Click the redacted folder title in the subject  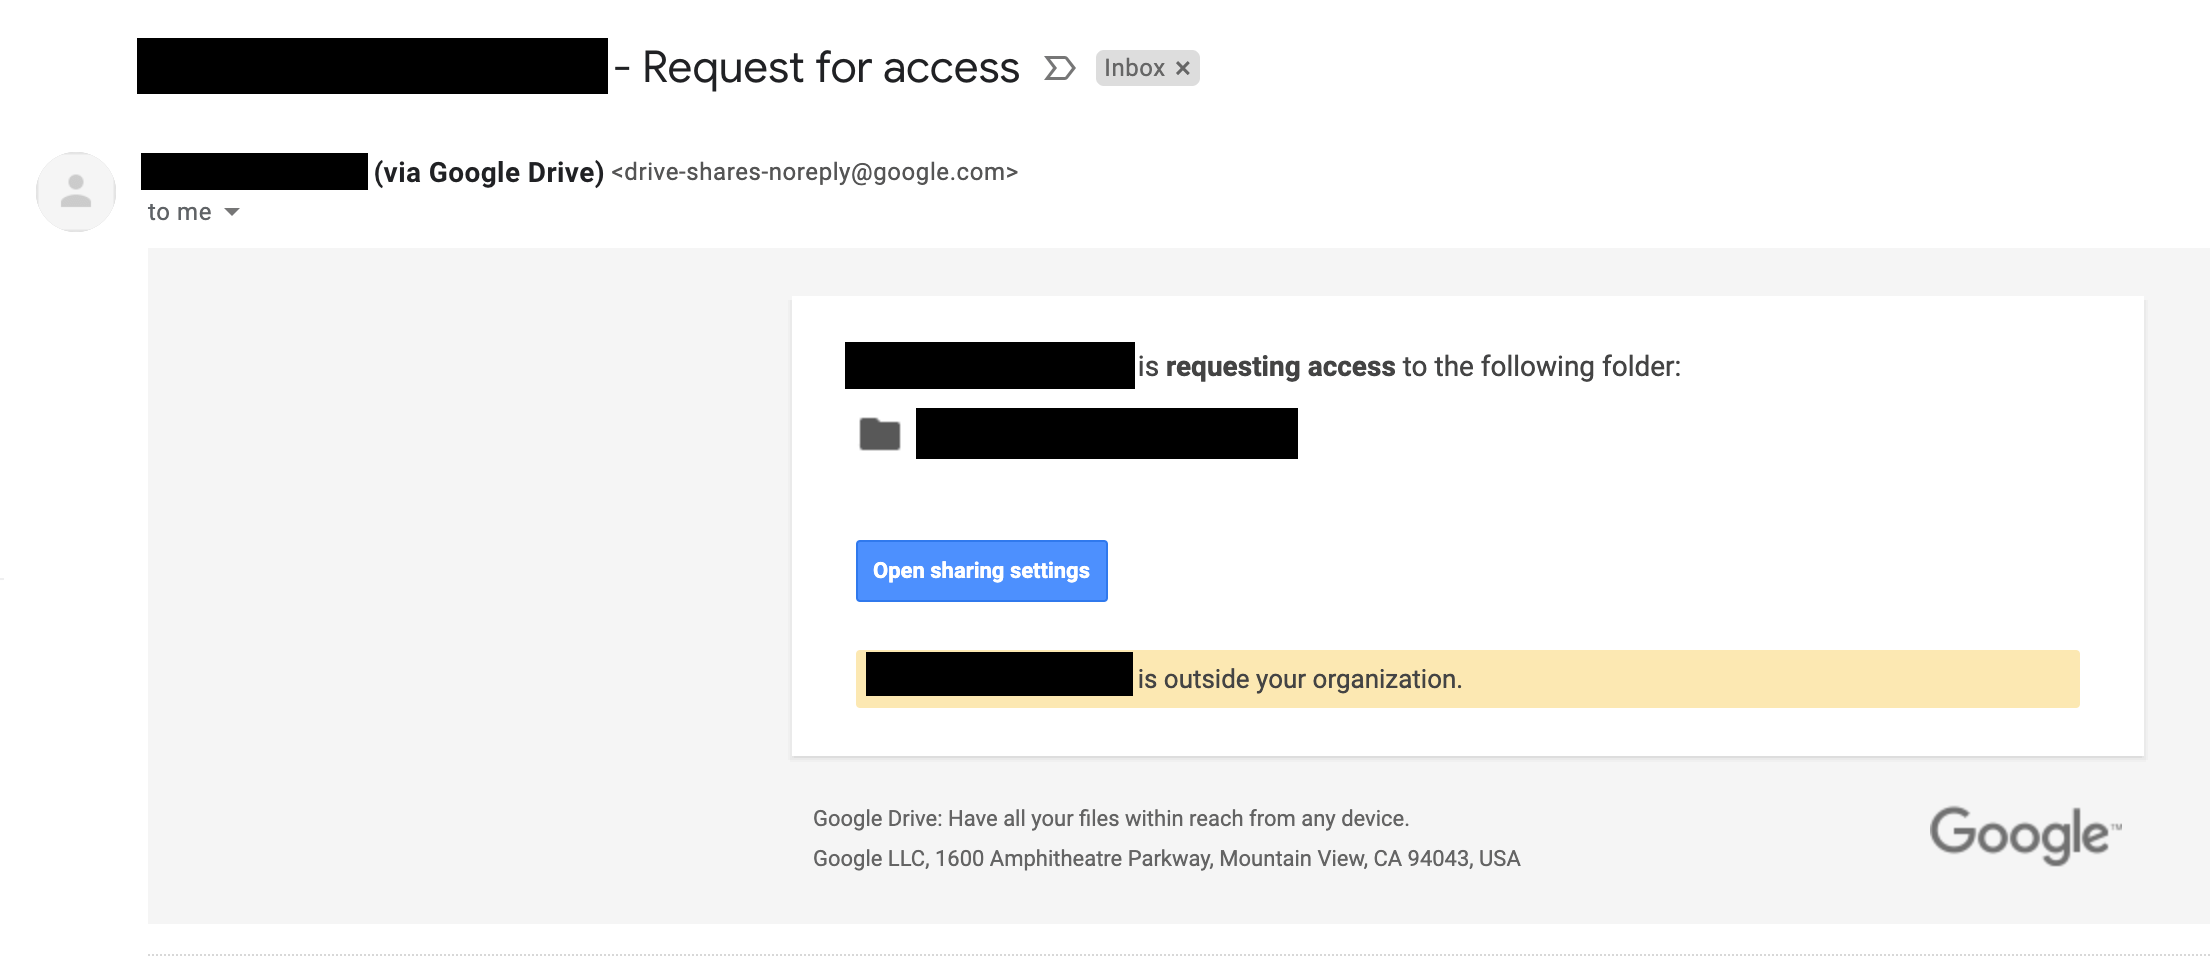tap(372, 66)
